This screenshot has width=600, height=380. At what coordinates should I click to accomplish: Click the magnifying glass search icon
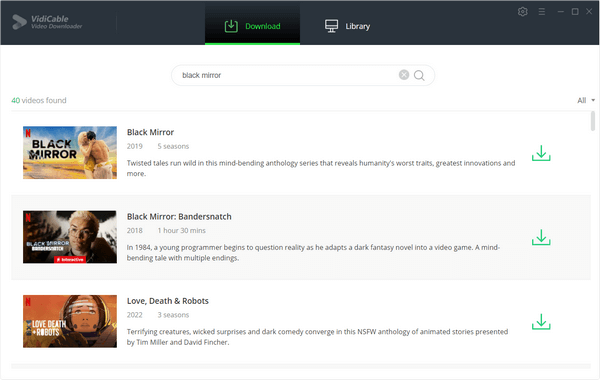pyautogui.click(x=419, y=75)
